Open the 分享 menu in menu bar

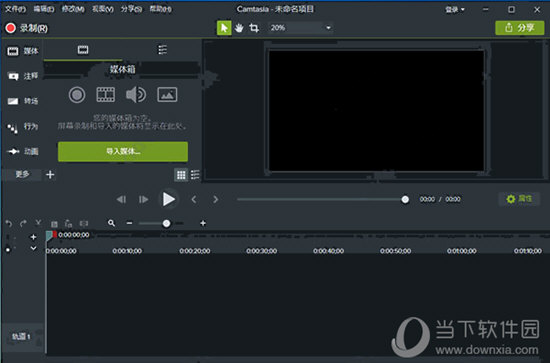pos(131,9)
